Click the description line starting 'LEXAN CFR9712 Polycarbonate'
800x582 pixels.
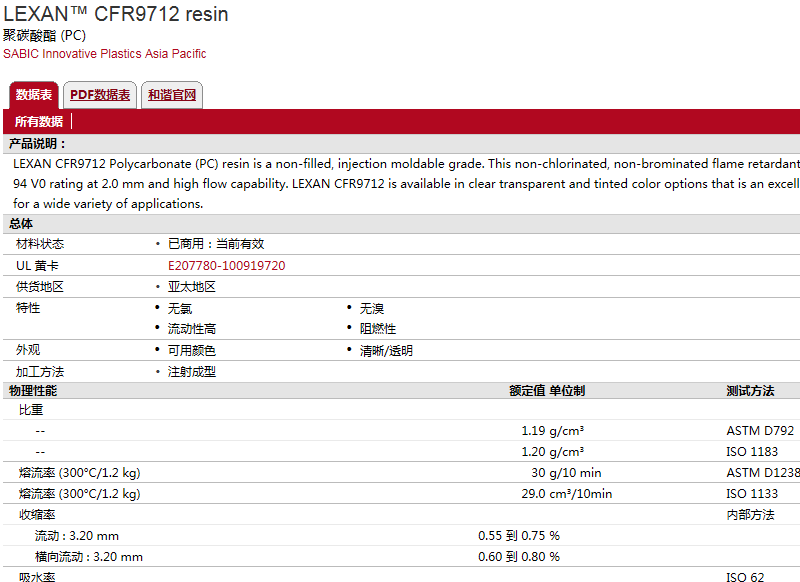click(406, 164)
